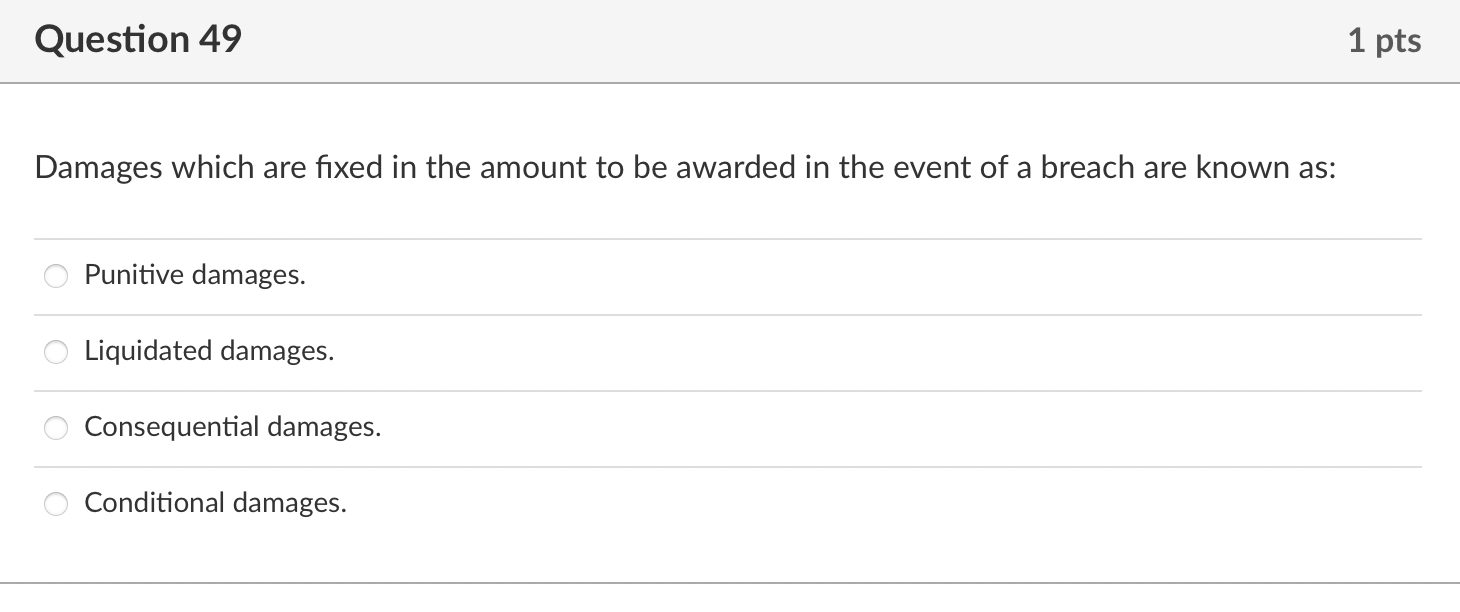The height and width of the screenshot is (612, 1460).
Task: Click the Punitive damages answer text
Action: tap(194, 276)
